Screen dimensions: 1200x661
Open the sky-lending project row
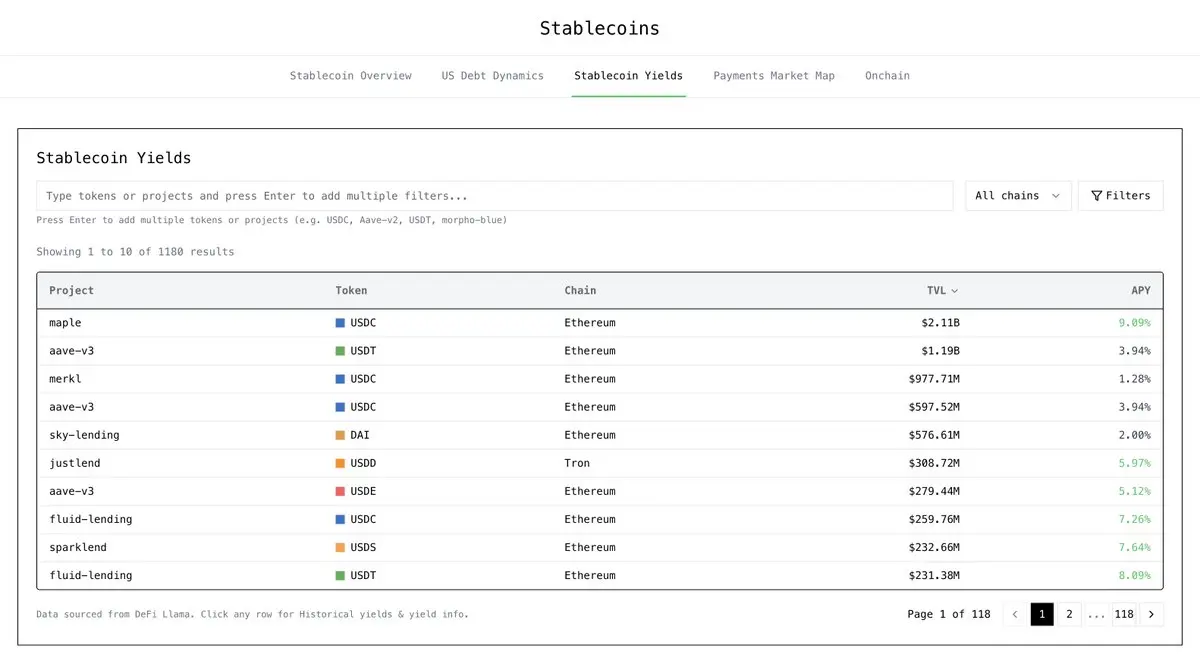click(x=600, y=435)
